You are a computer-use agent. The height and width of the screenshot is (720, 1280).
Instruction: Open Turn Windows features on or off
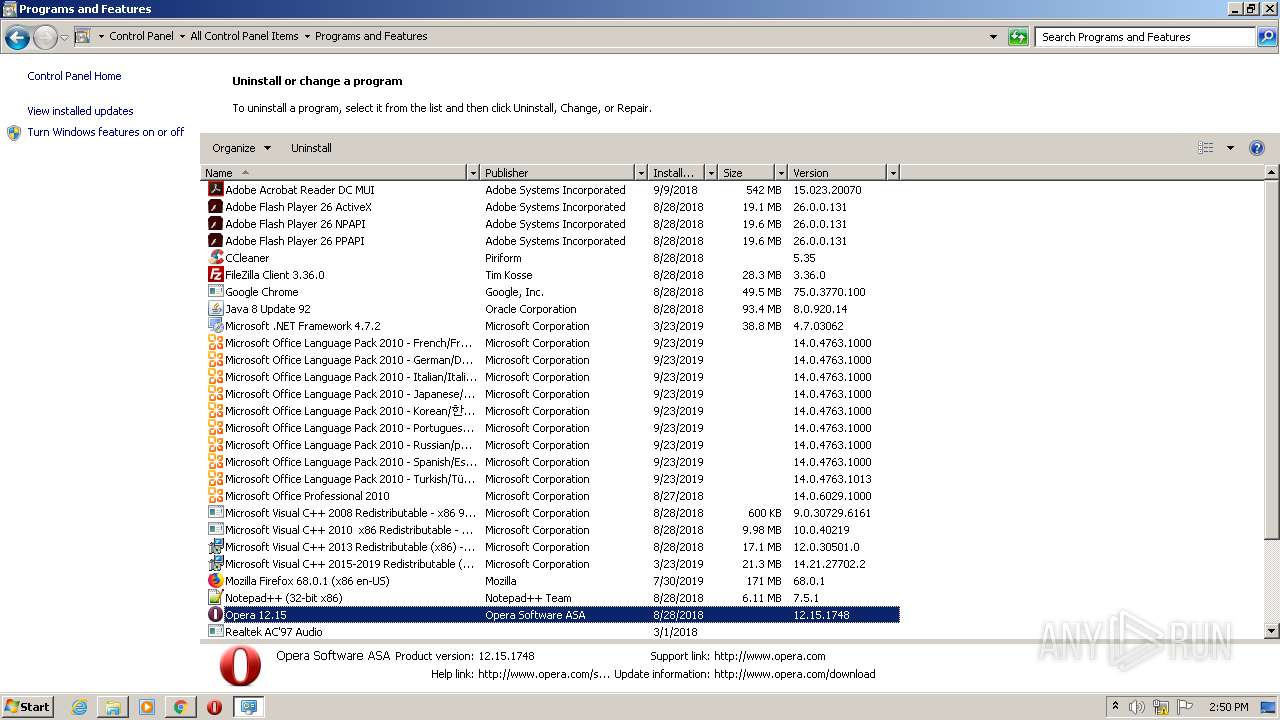(106, 132)
